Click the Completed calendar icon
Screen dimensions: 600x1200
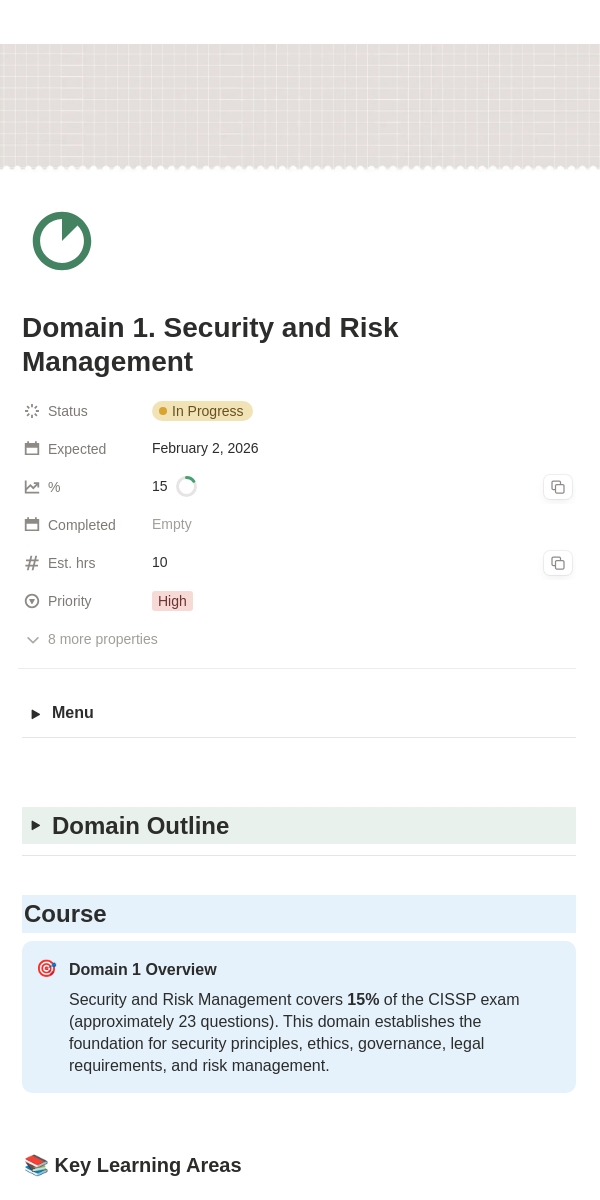[x=32, y=525]
